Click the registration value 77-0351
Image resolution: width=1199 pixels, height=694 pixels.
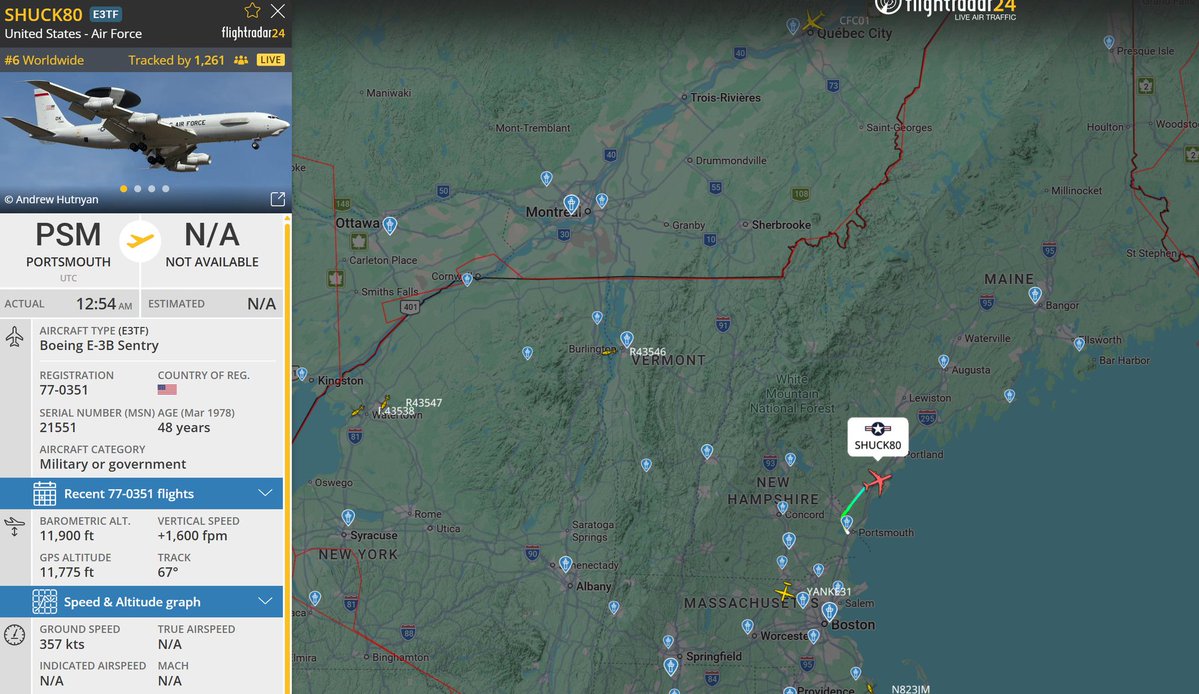pos(63,390)
